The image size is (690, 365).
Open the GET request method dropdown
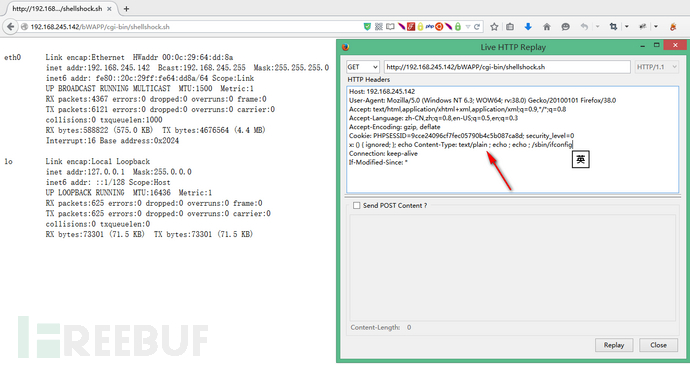(363, 67)
